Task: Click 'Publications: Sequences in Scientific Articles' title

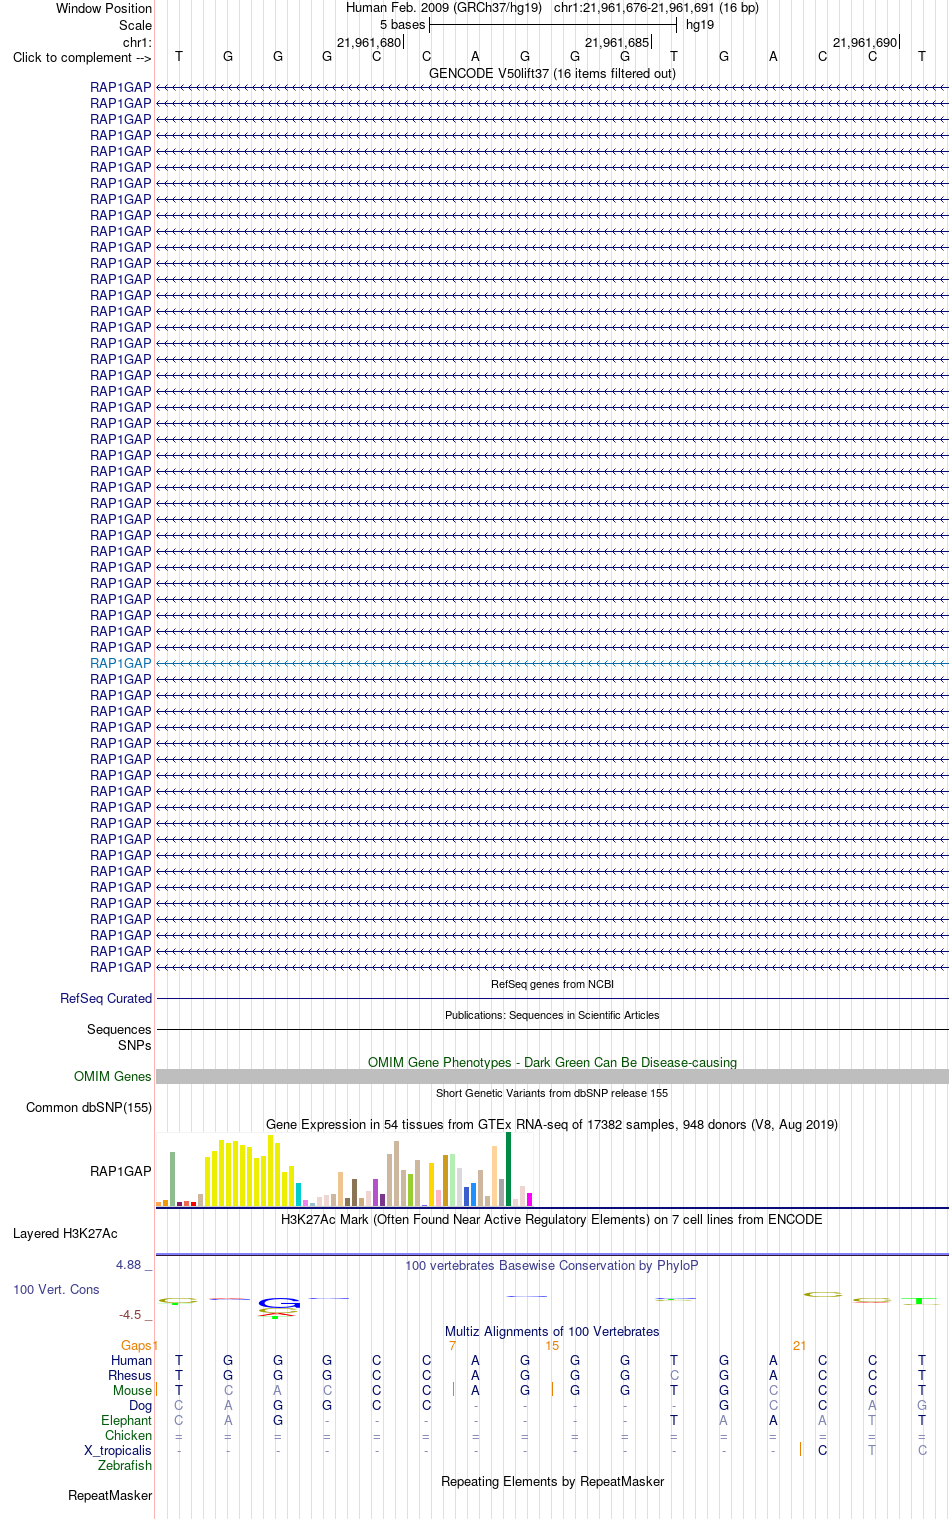Action: click(552, 1015)
